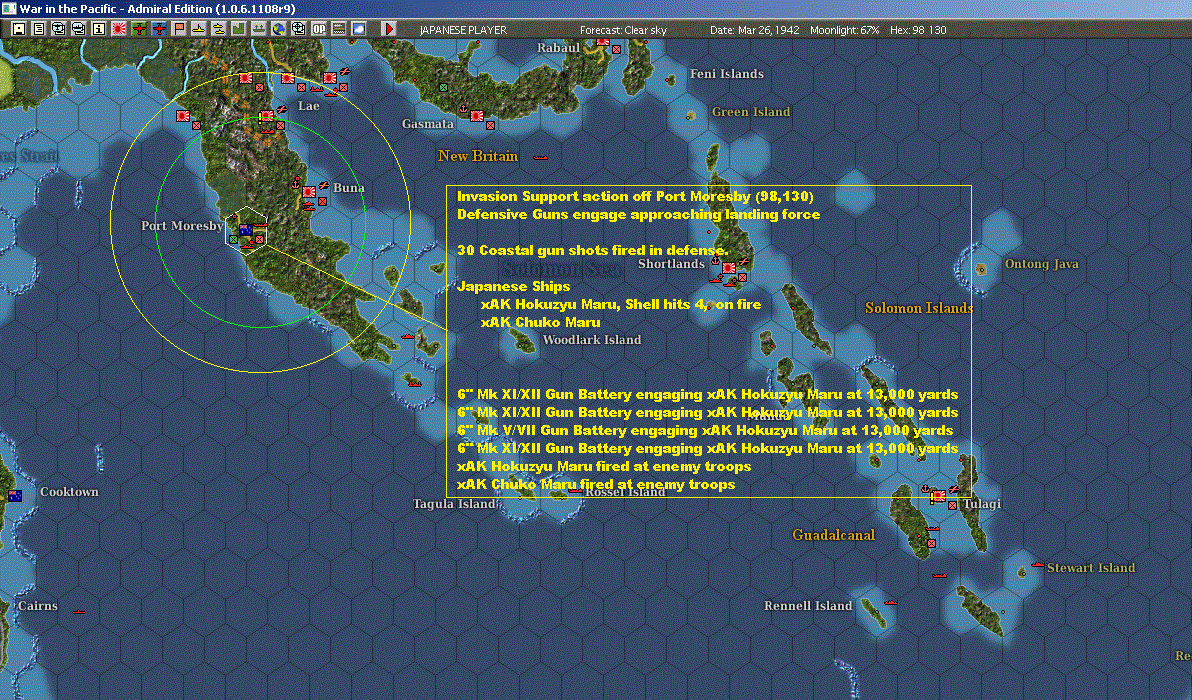
Task: Select the red ship icon below New Britain
Action: click(x=541, y=157)
